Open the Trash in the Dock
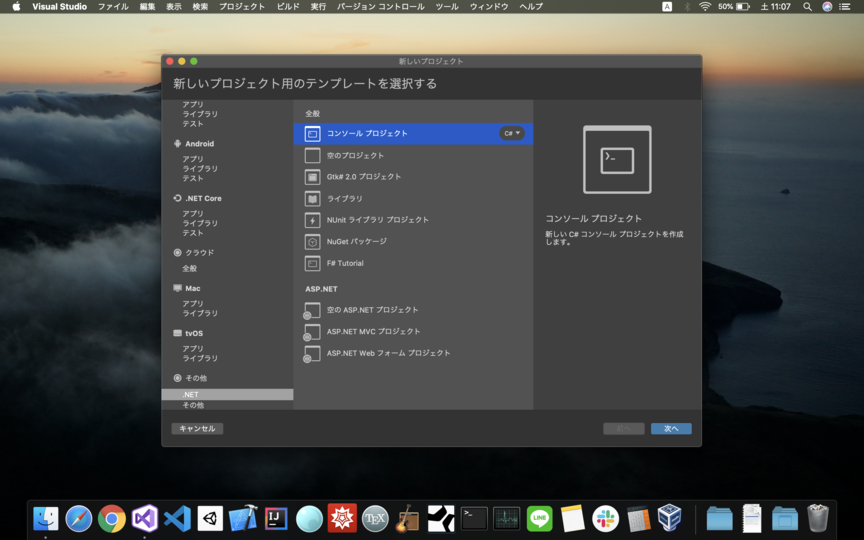 [x=818, y=518]
